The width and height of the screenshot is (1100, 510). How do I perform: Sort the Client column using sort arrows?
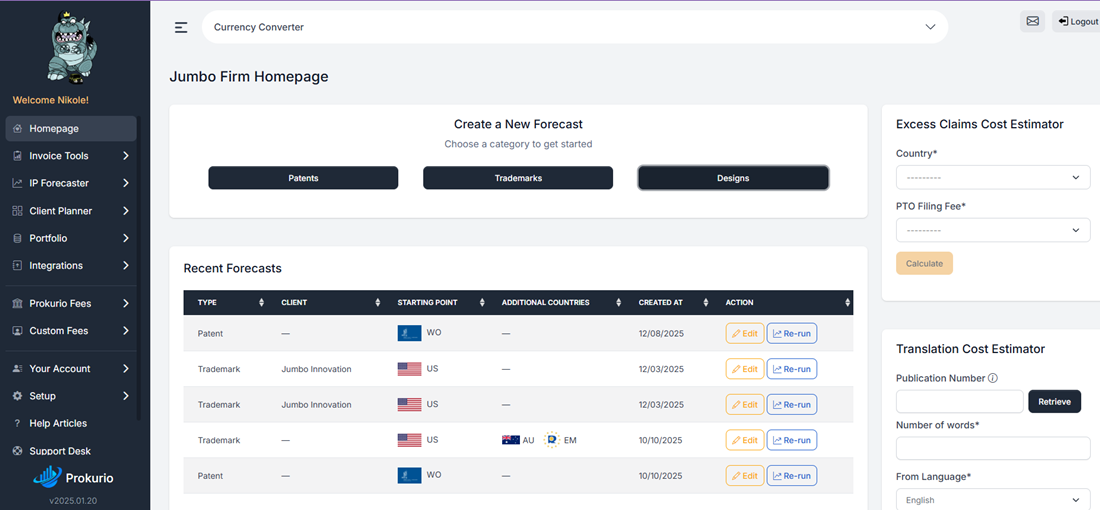tap(377, 303)
